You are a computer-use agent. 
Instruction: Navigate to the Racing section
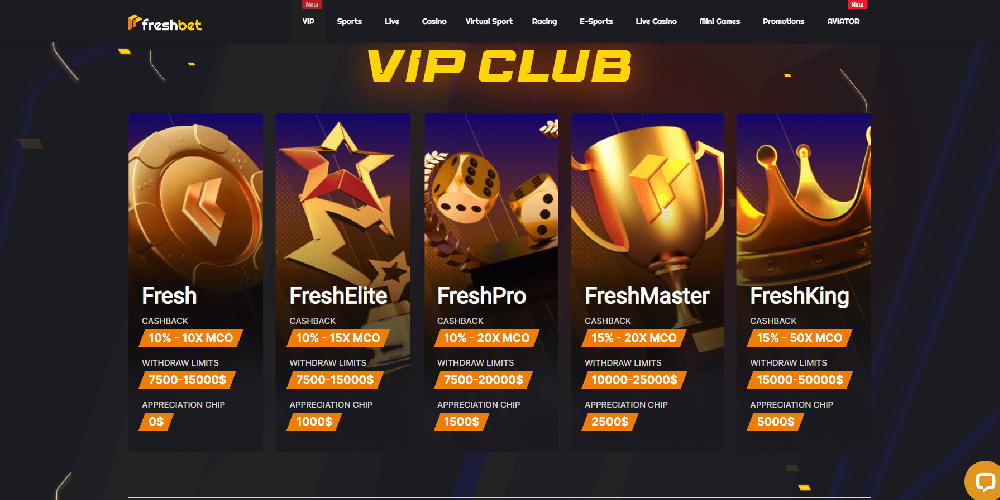pos(544,21)
